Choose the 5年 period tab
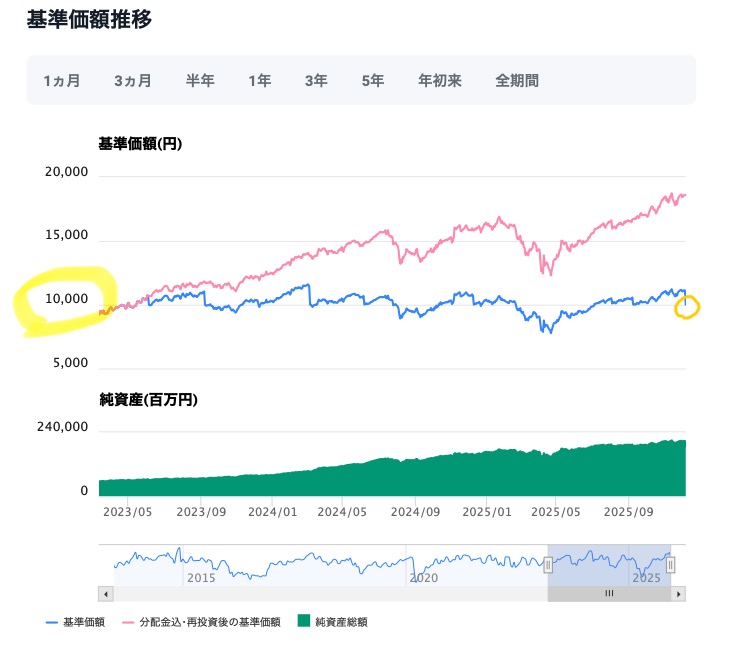Image resolution: width=732 pixels, height=646 pixels. pyautogui.click(x=373, y=81)
